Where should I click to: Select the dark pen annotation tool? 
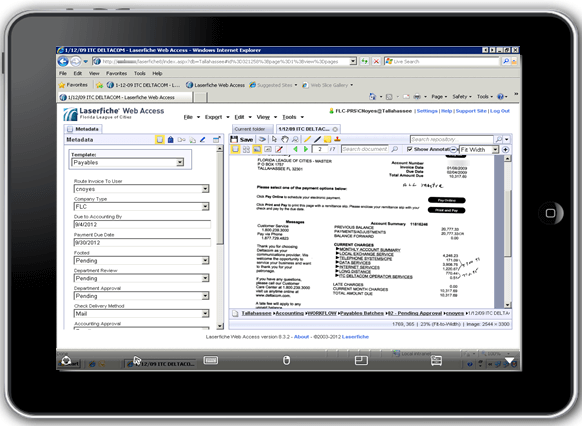point(317,140)
